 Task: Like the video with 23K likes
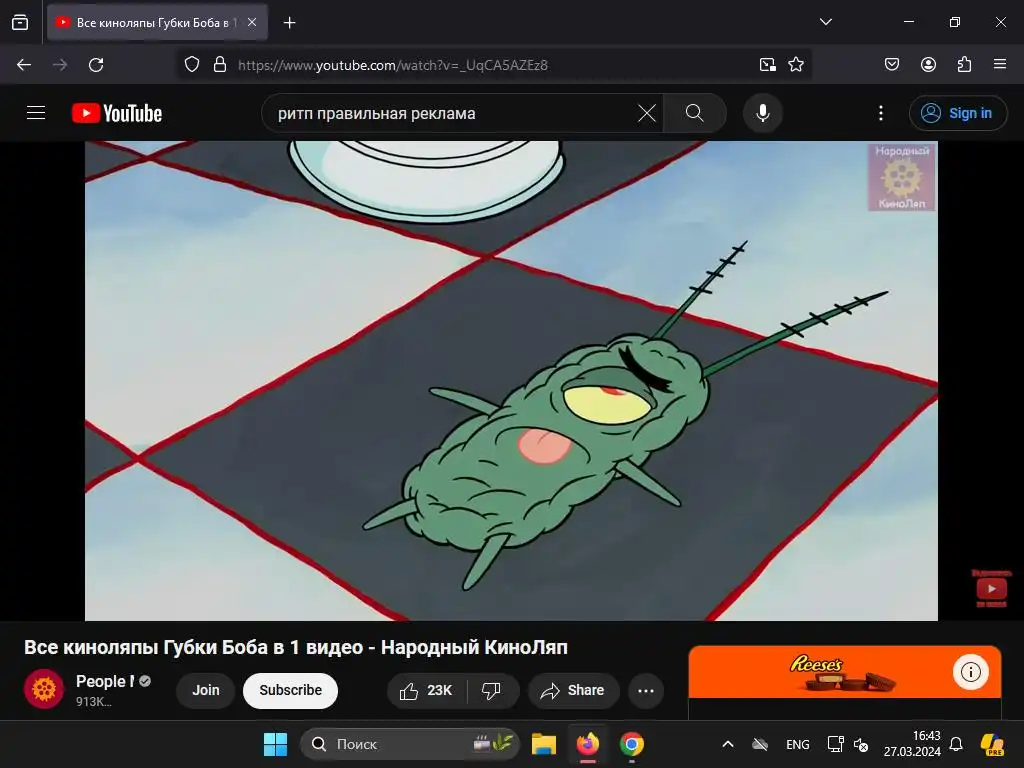click(427, 690)
